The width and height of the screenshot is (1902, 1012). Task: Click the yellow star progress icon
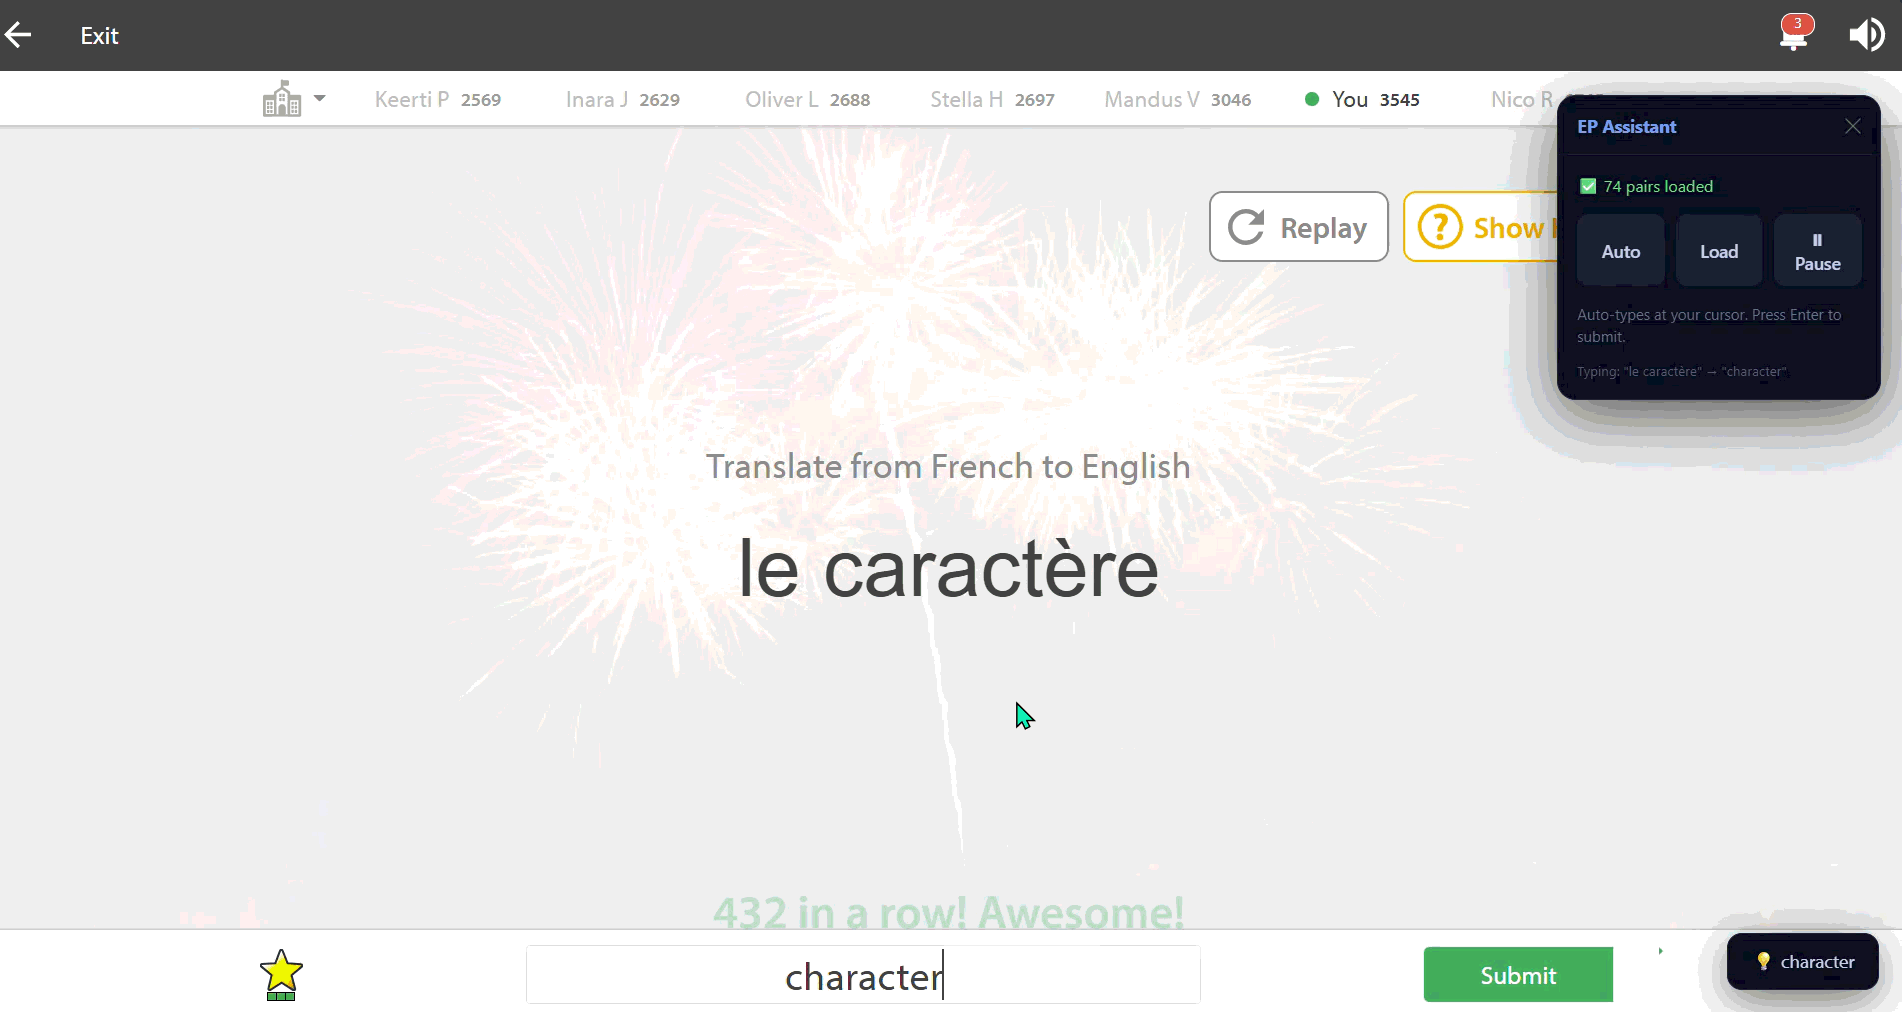(x=281, y=974)
